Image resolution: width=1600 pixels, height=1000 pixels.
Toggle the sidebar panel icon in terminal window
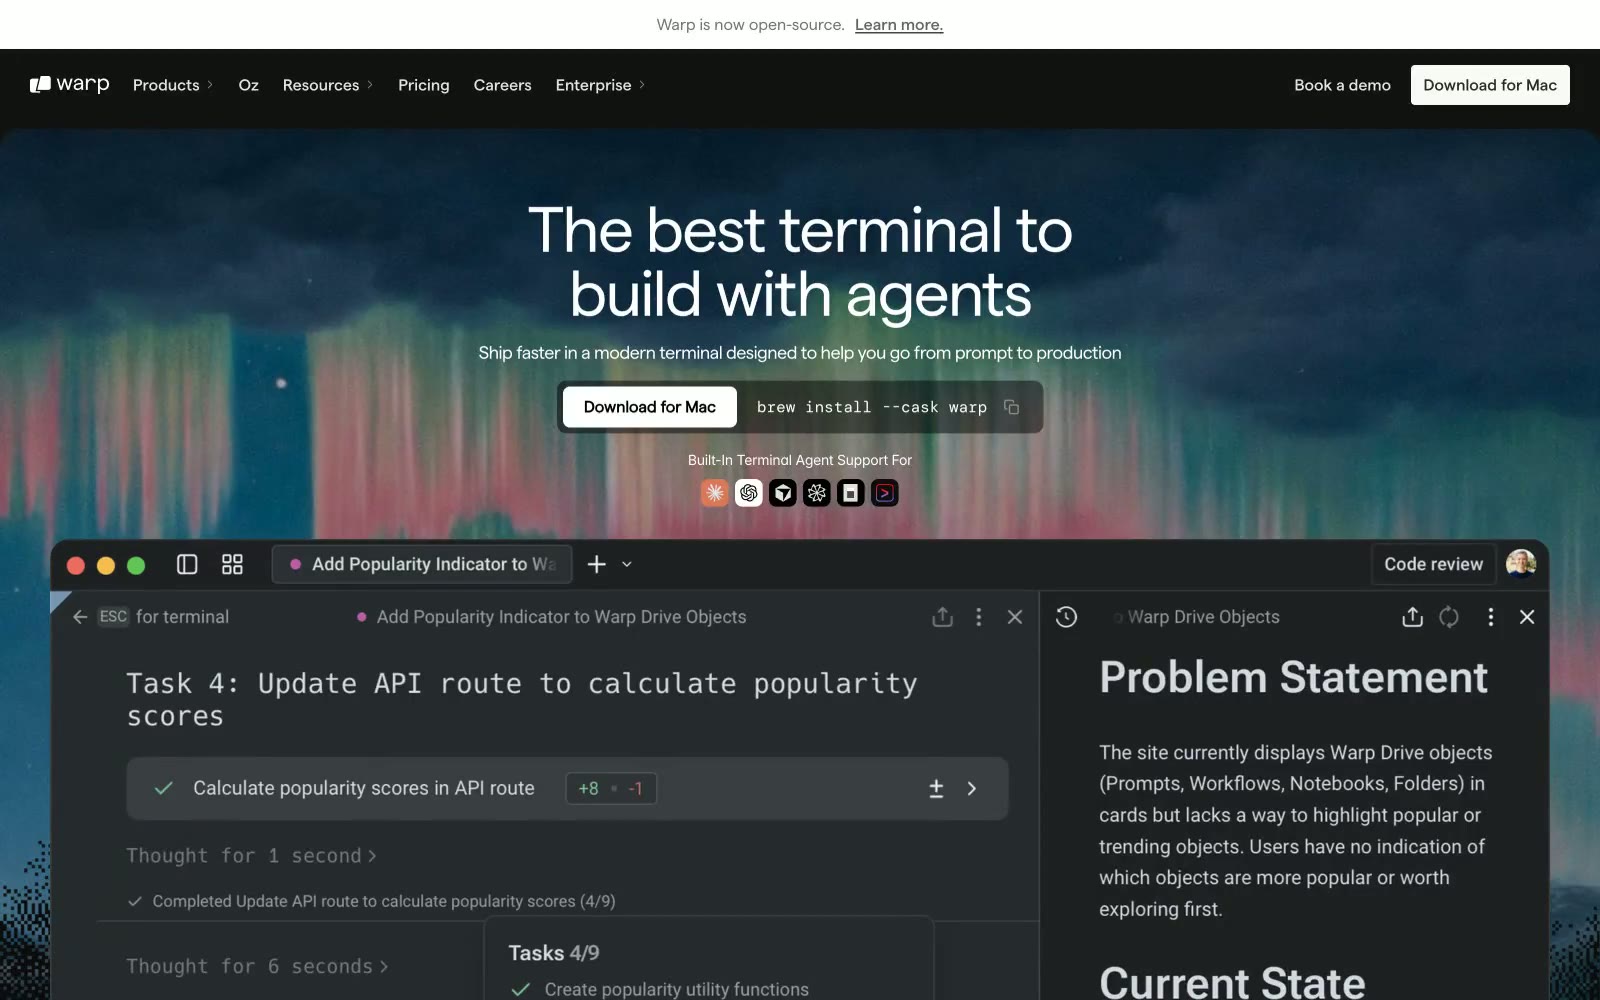187,564
